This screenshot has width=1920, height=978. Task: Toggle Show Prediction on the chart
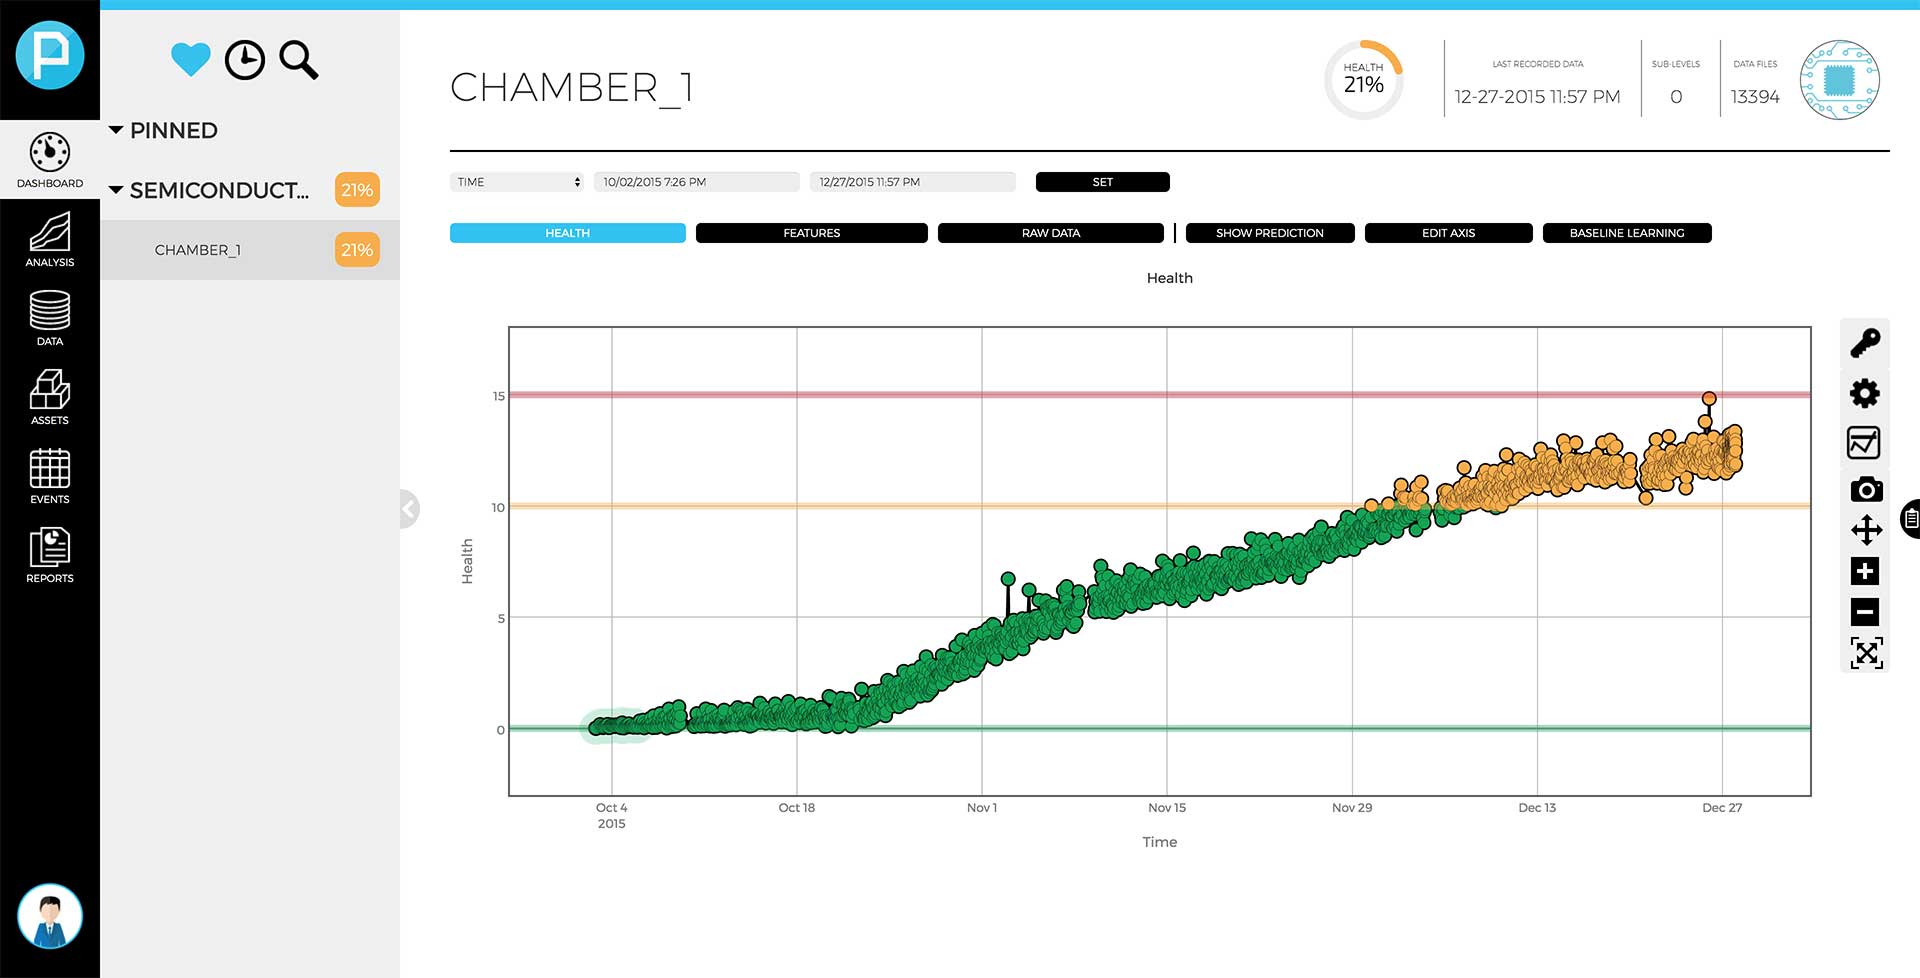point(1269,233)
